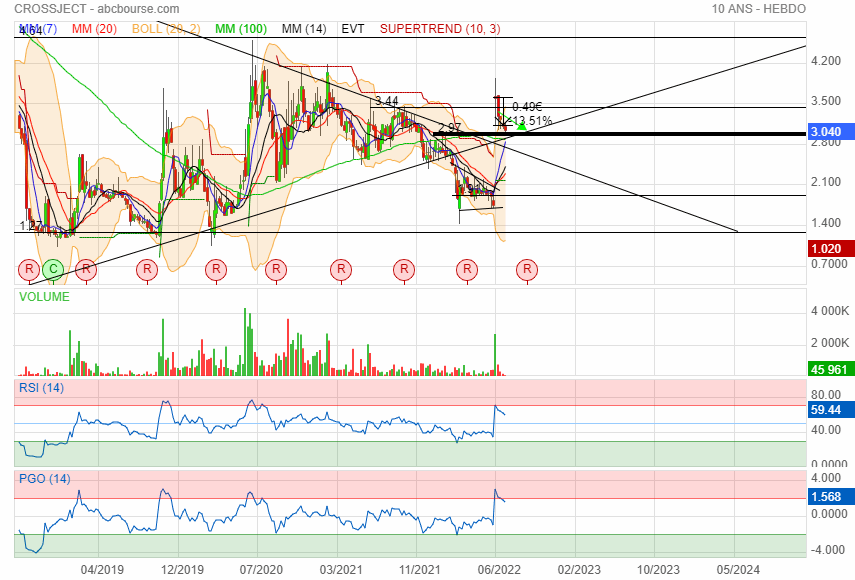Click the R marker right of the green C marker

pos(86,269)
